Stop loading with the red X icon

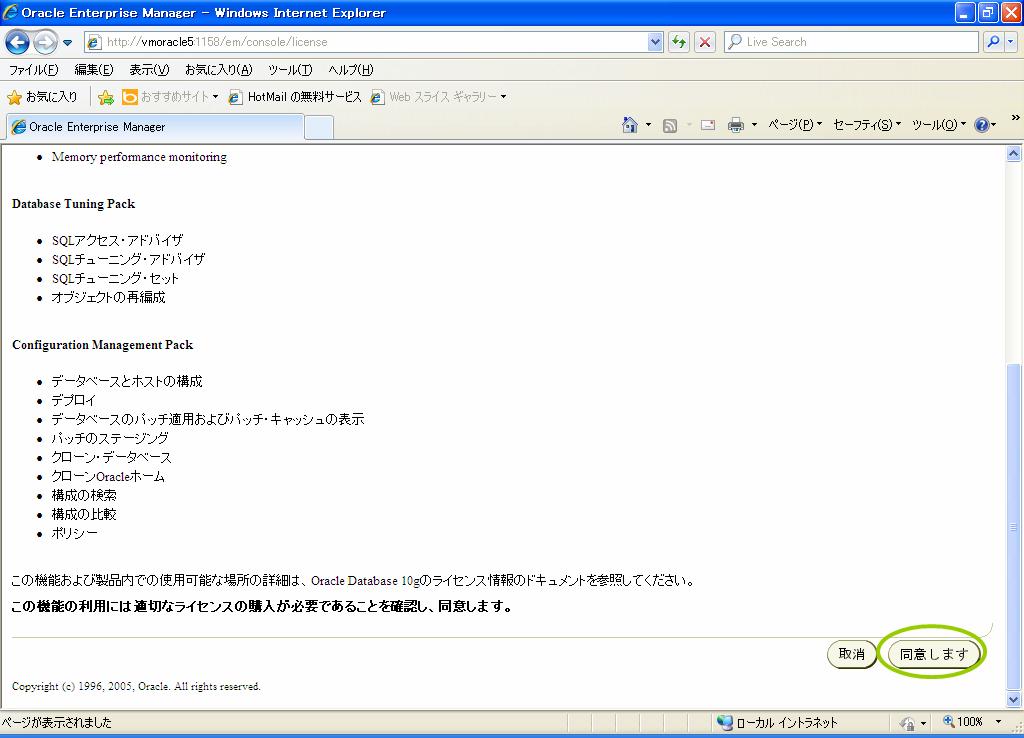(x=705, y=42)
